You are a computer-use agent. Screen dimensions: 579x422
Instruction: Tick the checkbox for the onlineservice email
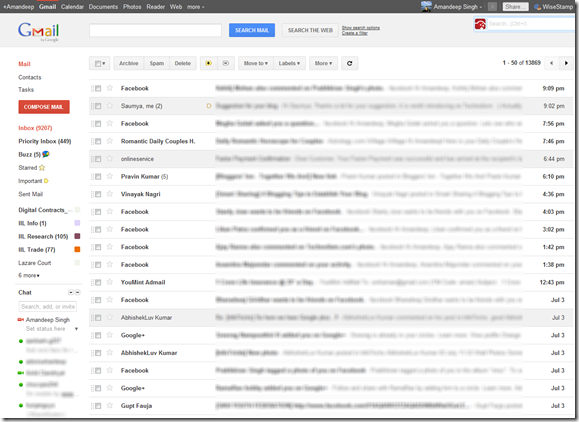(x=98, y=159)
